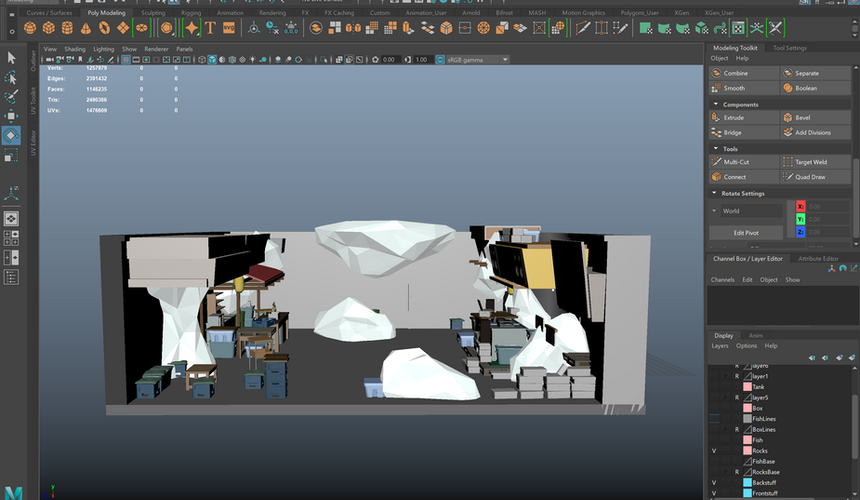Toggle R display type of BoxLines layer

(737, 429)
